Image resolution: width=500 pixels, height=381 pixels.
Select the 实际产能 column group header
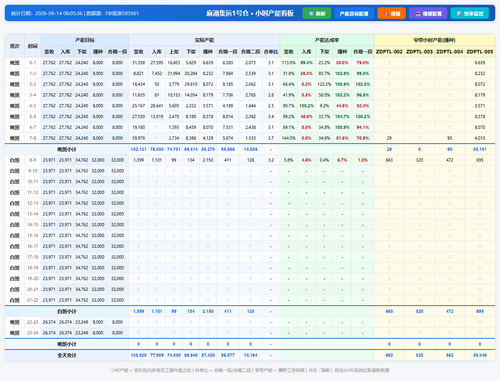204,40
